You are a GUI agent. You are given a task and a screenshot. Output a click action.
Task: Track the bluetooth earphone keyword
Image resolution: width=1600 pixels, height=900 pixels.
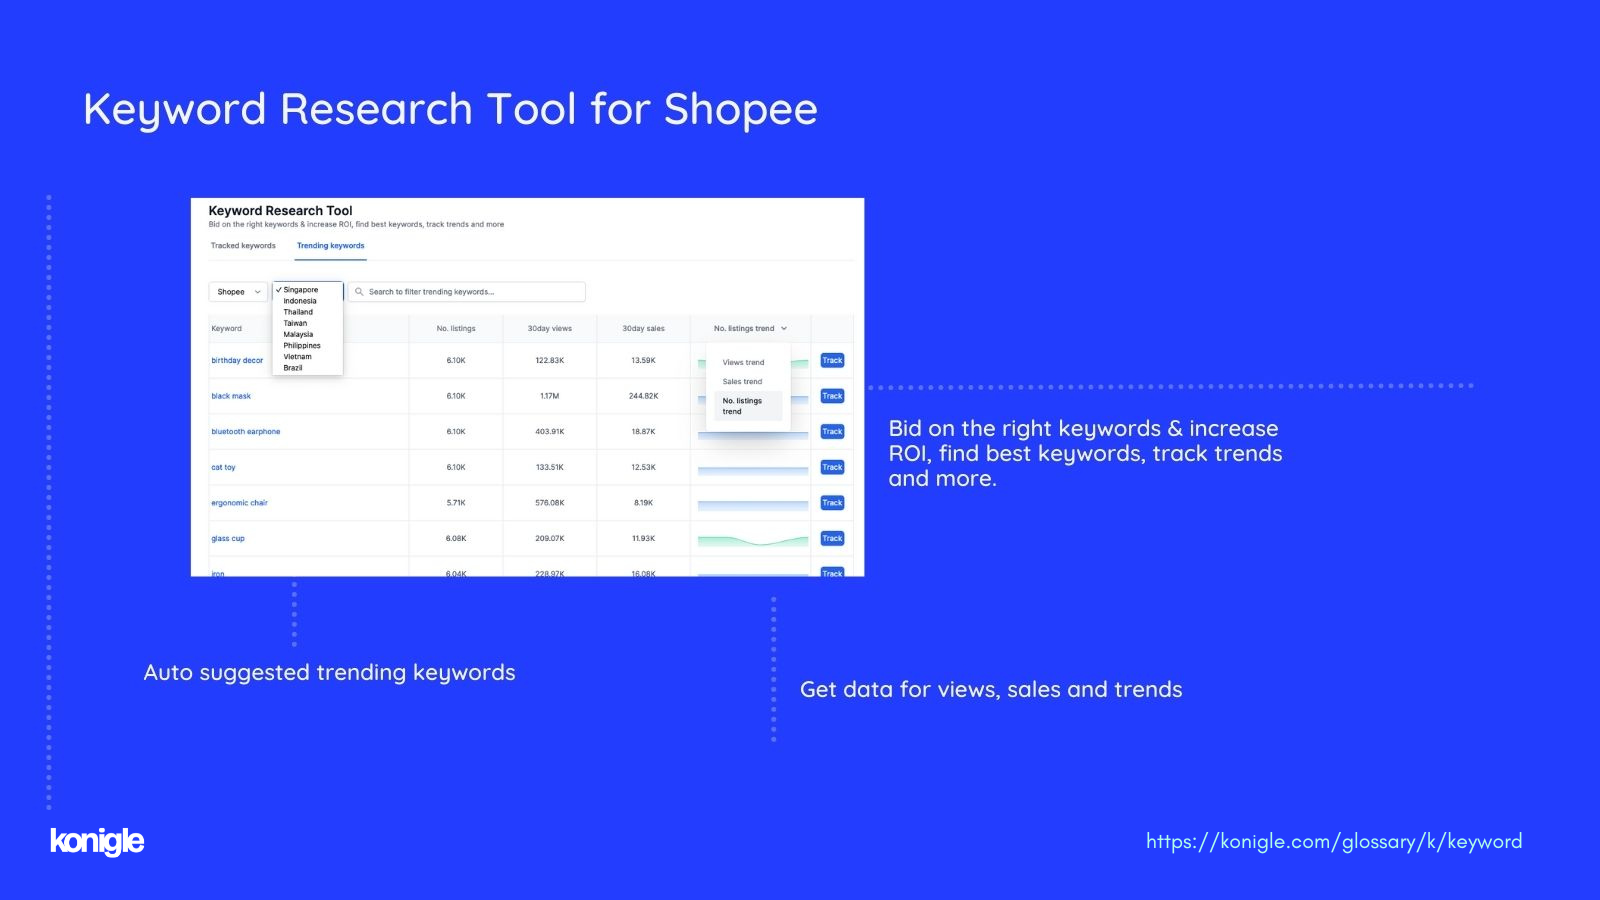tap(832, 432)
